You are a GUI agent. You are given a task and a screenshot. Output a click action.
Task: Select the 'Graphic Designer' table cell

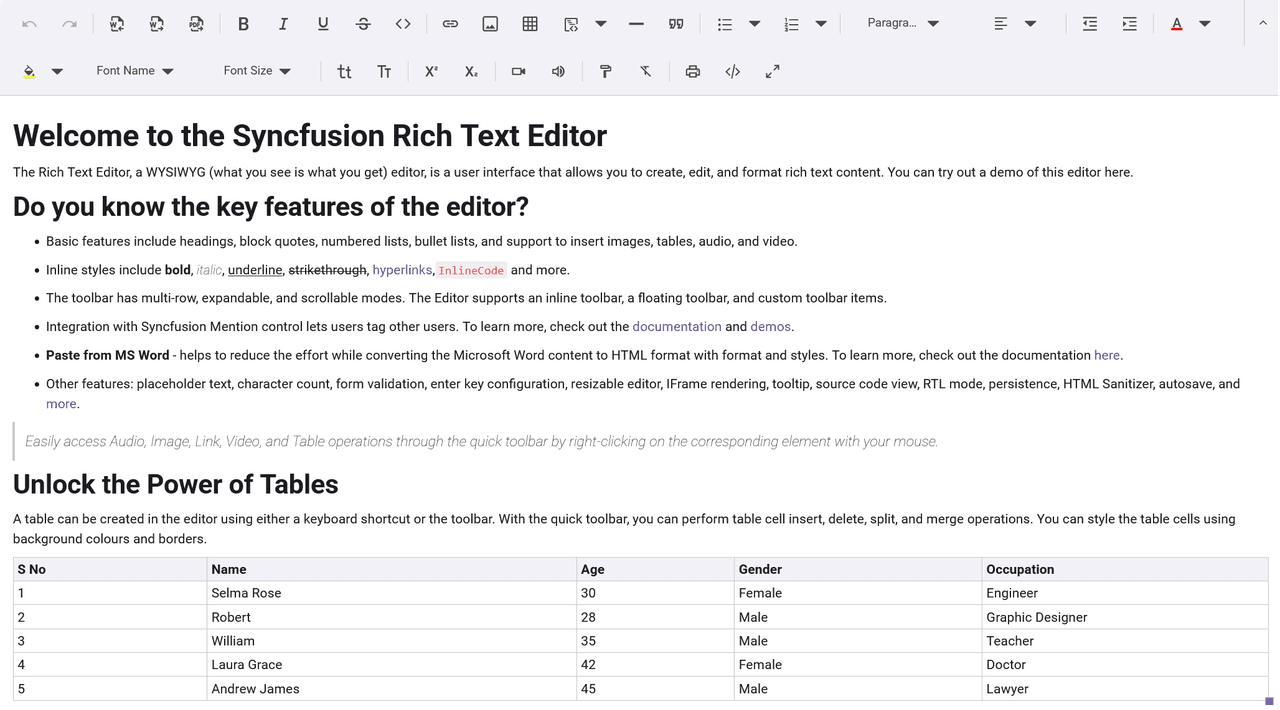coord(1125,617)
